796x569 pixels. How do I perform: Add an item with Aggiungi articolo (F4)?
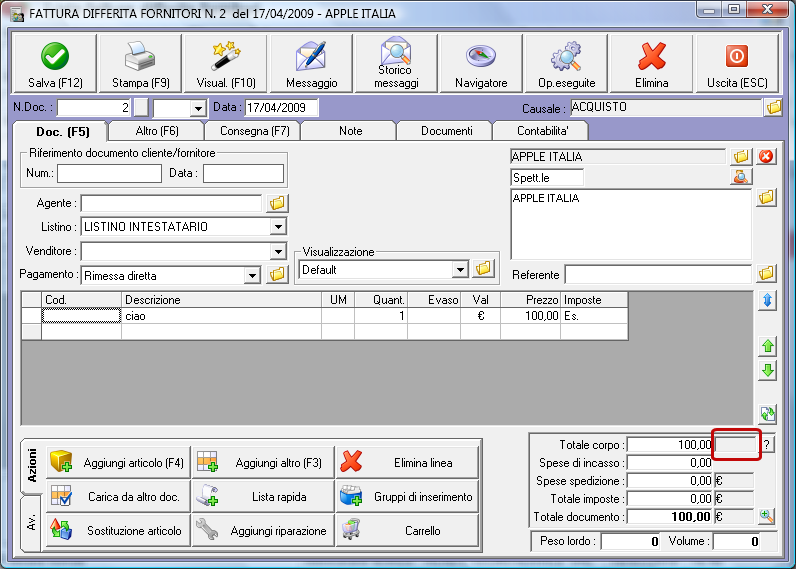click(x=118, y=462)
